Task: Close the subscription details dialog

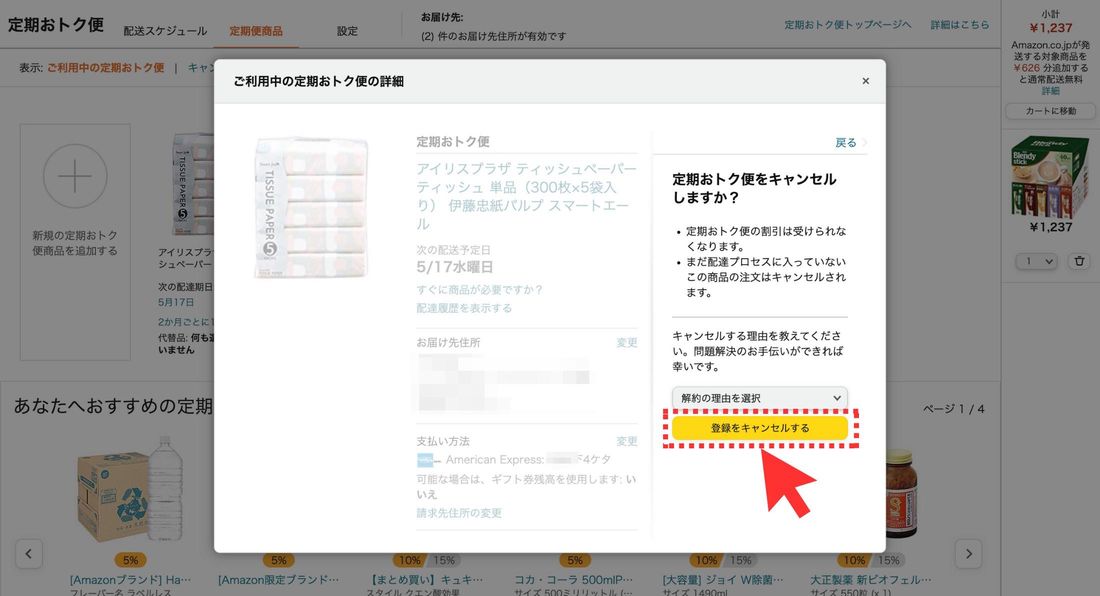Action: pyautogui.click(x=865, y=81)
